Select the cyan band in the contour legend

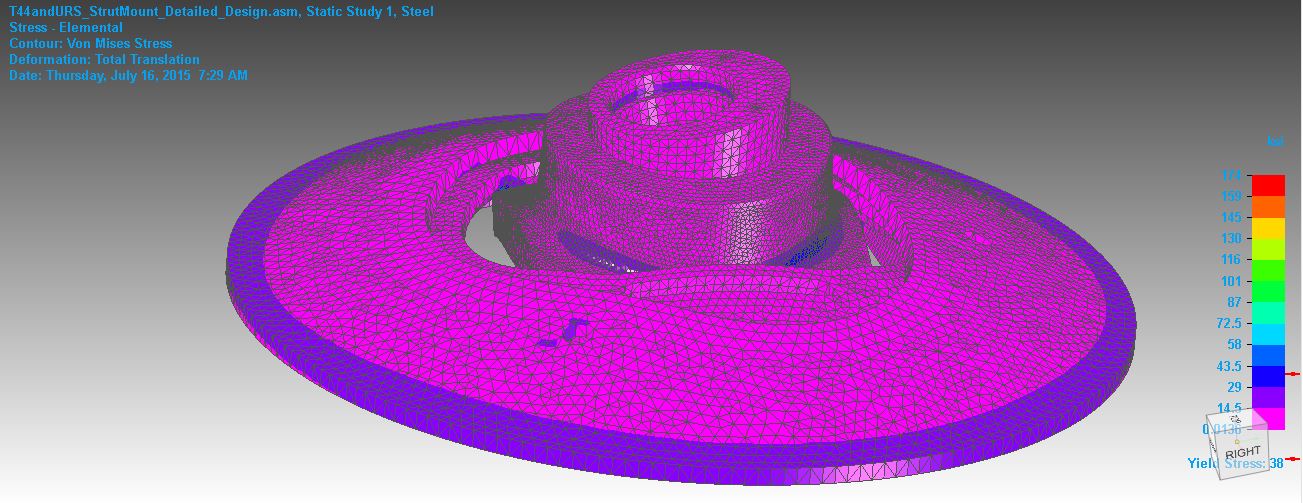(1268, 333)
